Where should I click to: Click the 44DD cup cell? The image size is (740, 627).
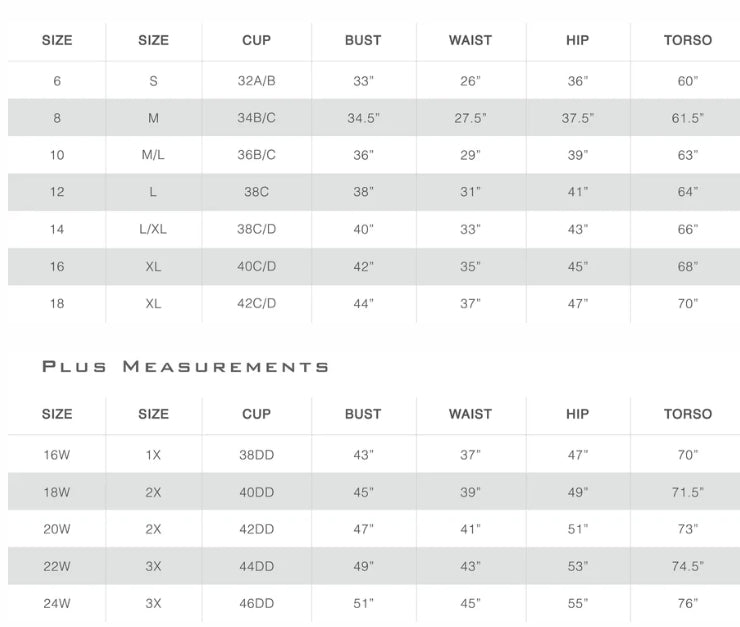[256, 566]
